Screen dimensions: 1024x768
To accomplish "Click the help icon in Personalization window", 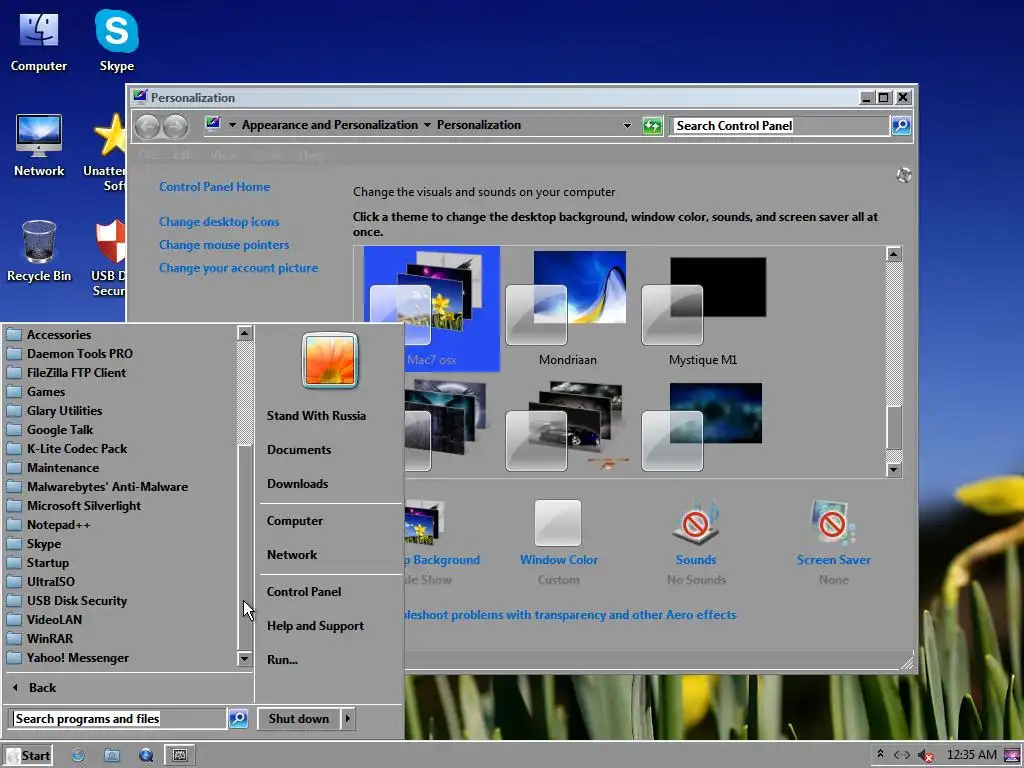I will coord(904,175).
